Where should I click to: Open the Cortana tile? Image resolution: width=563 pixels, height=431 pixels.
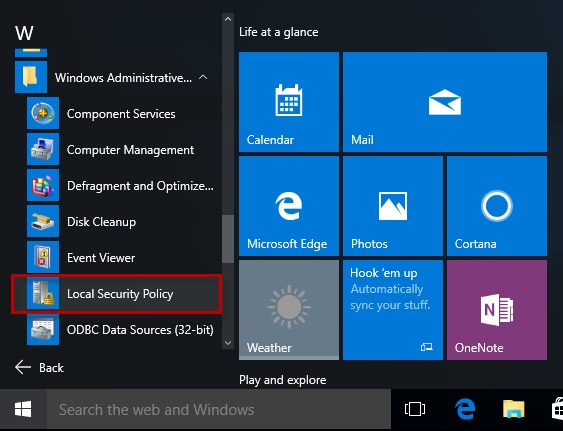tap(497, 206)
